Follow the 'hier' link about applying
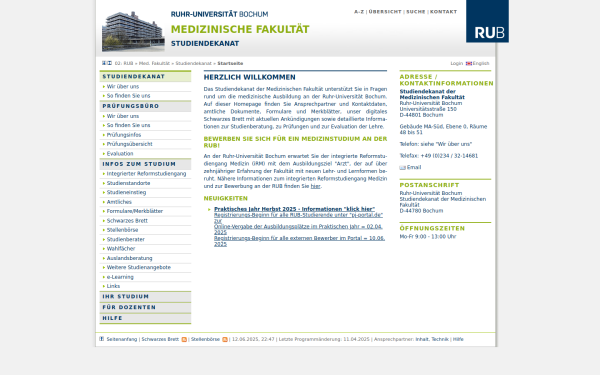The image size is (600, 375). pos(315,186)
